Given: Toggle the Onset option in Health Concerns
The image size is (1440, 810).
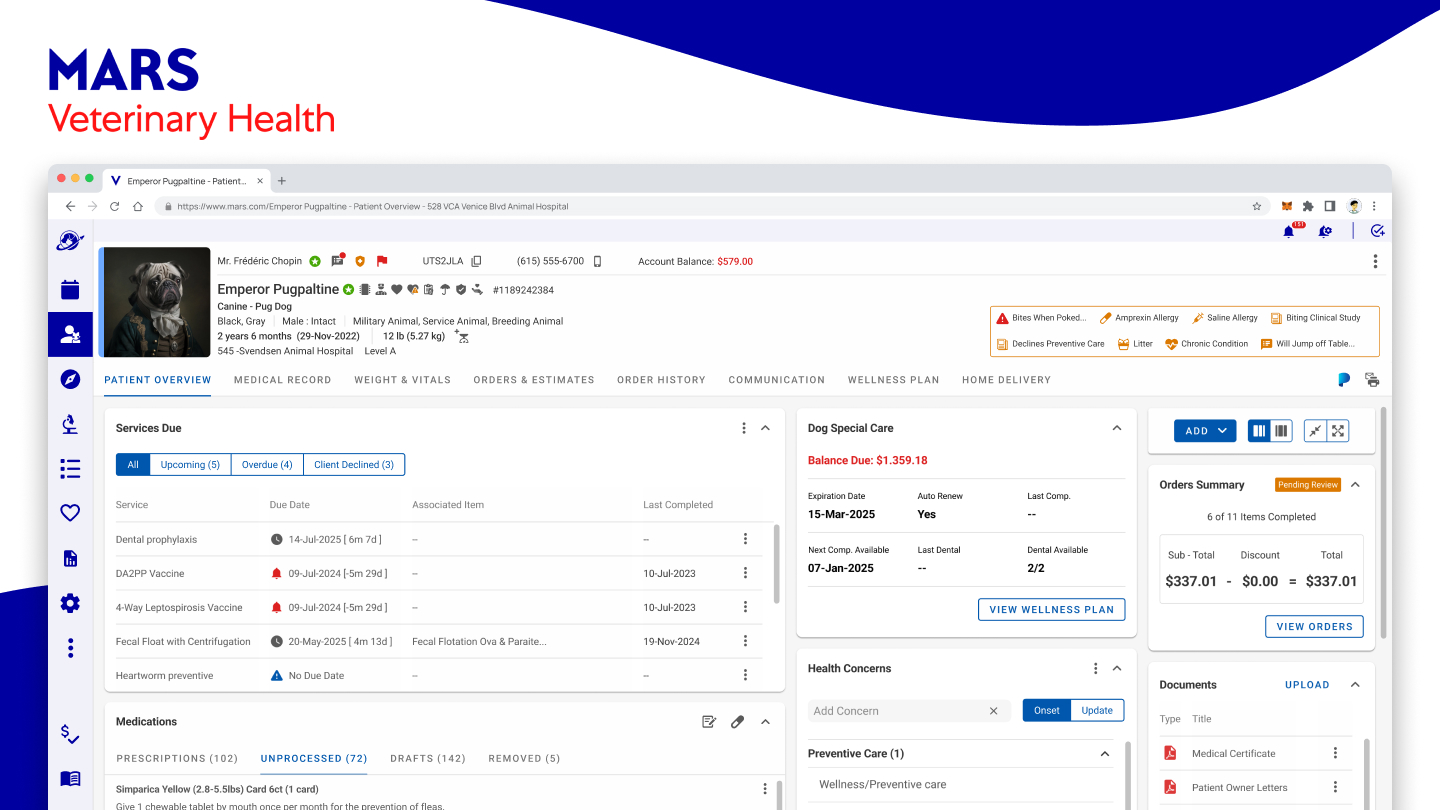Looking at the screenshot, I should point(1047,710).
